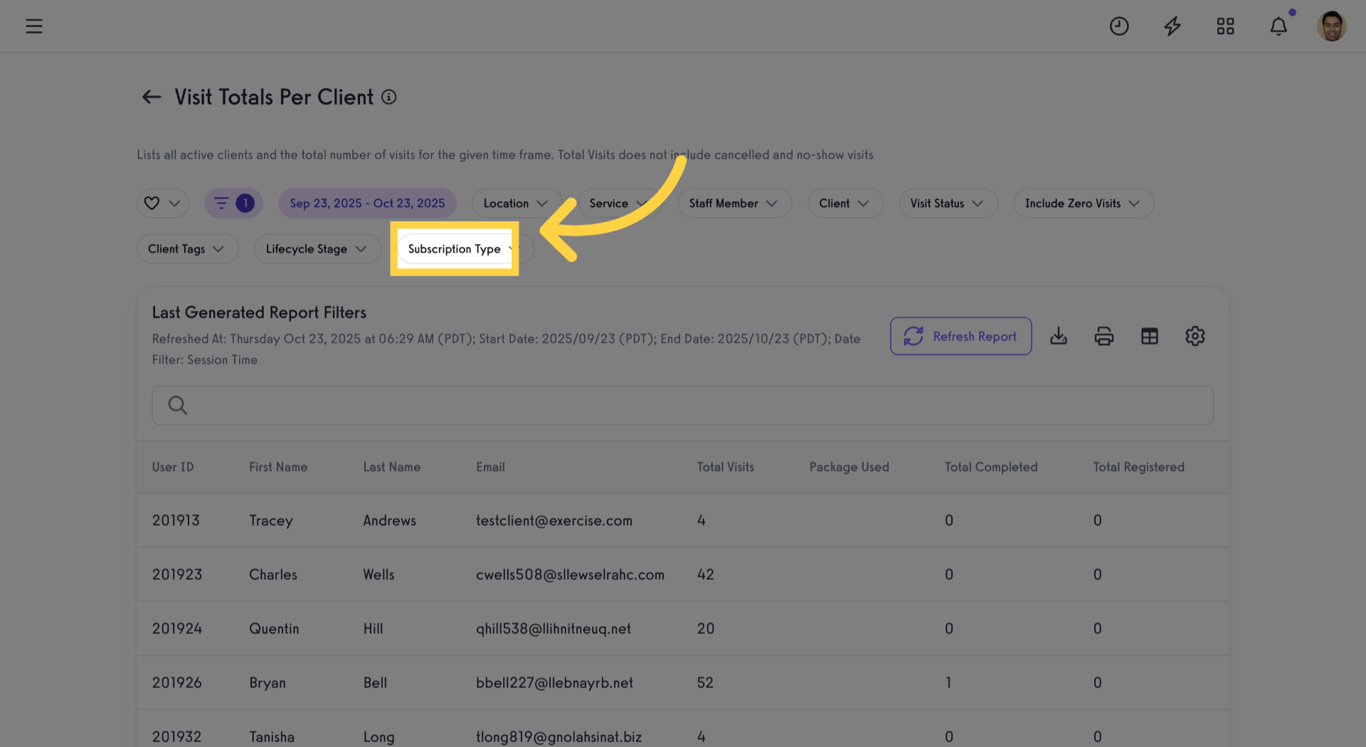Click the Refresh Report button

coord(960,336)
